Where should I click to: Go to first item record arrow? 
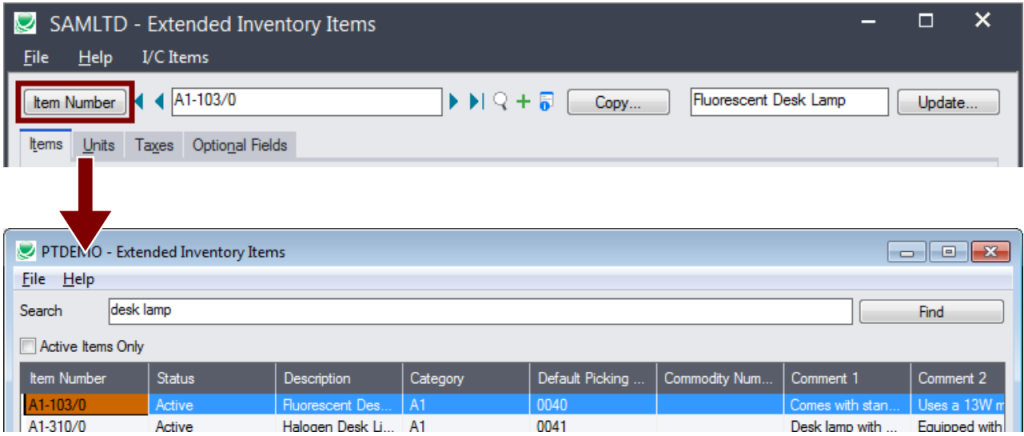click(x=139, y=102)
